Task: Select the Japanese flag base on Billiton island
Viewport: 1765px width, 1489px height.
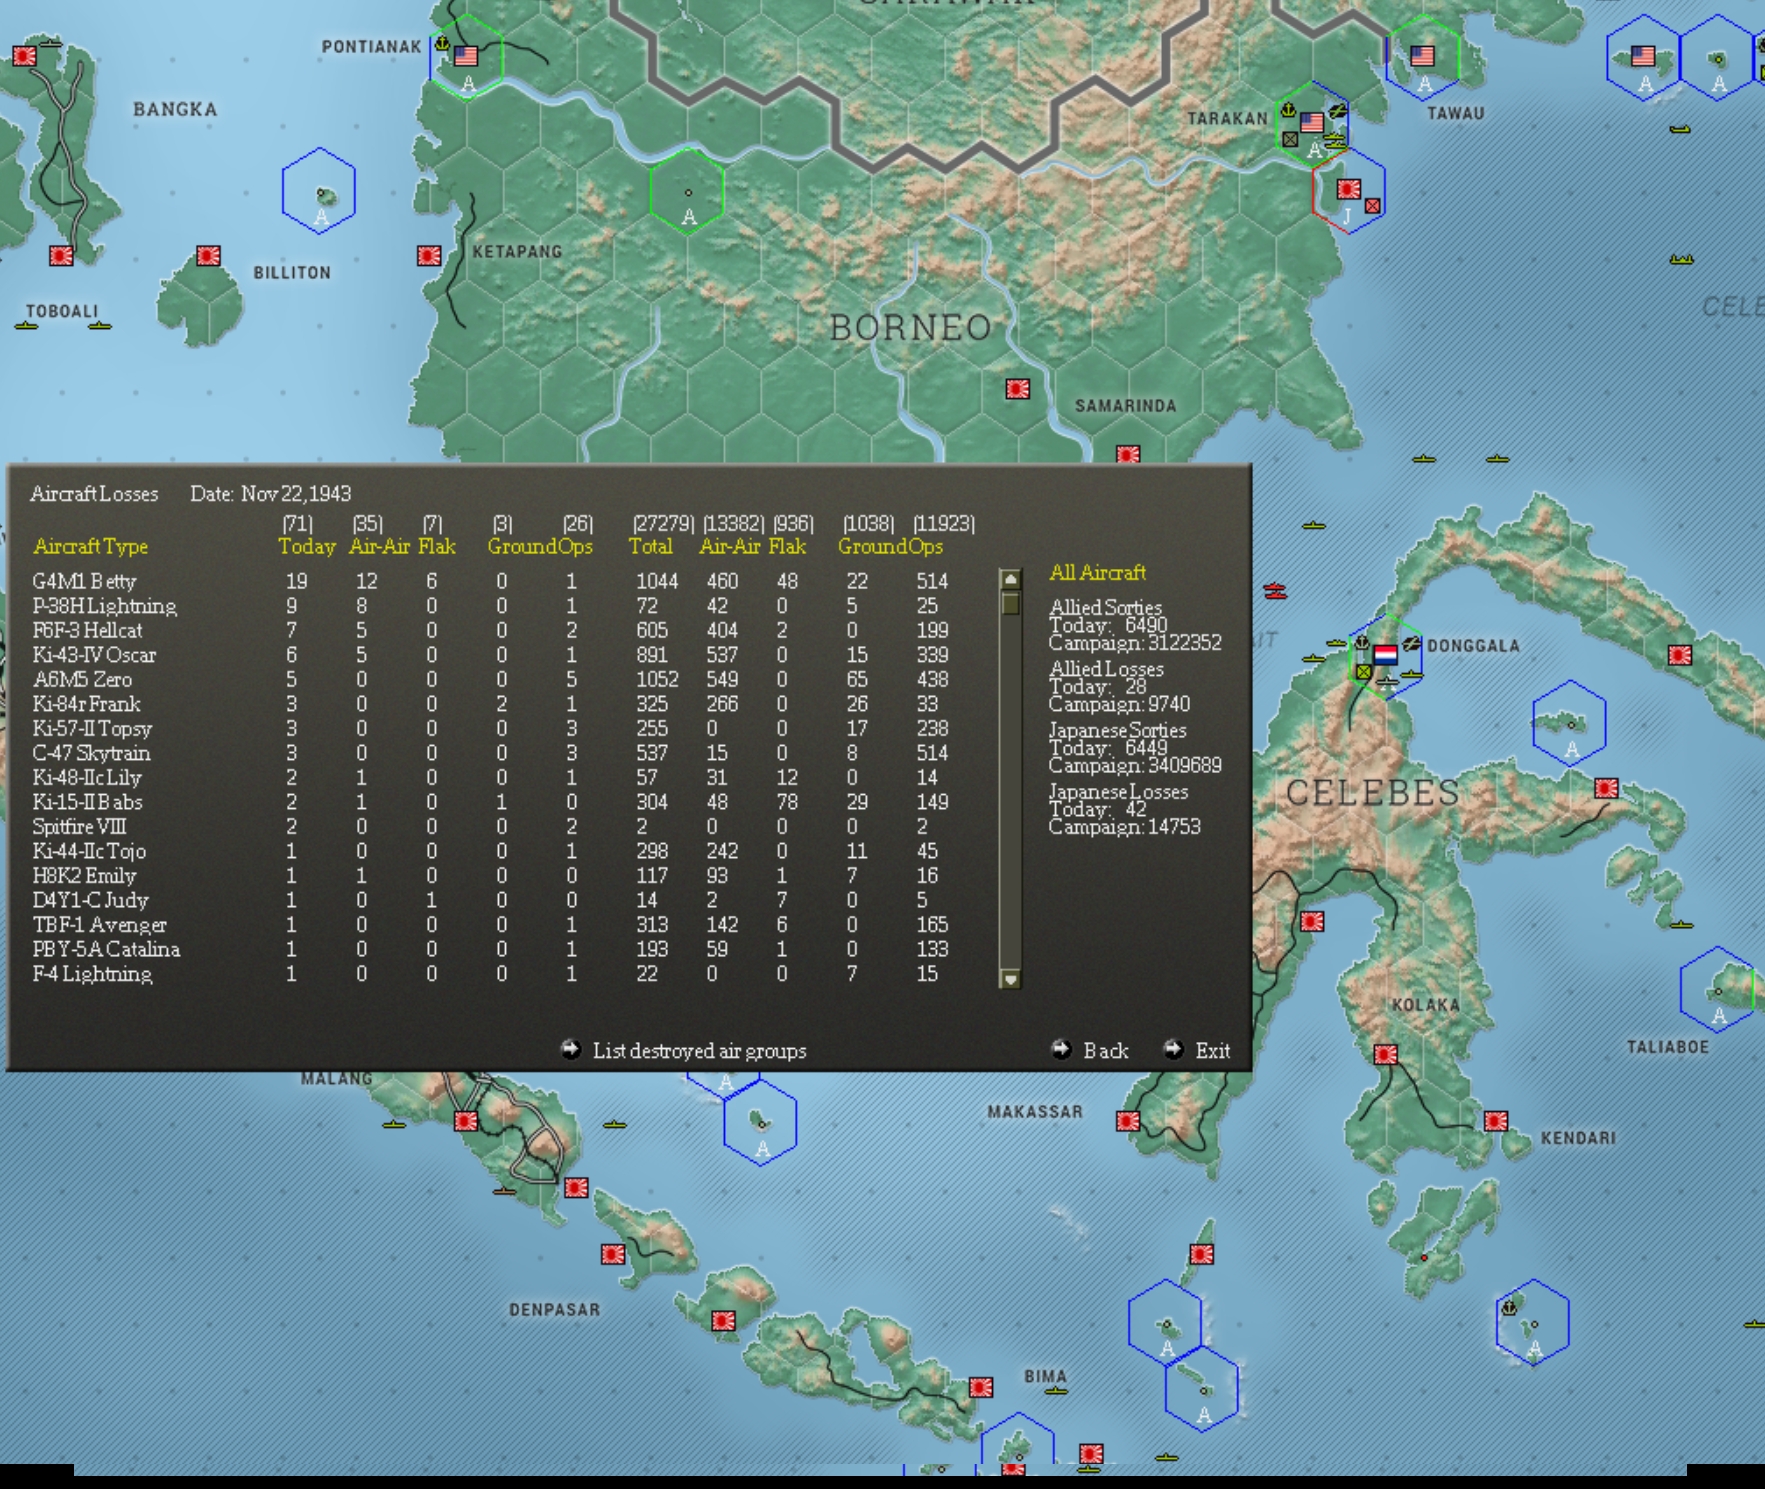Action: tap(208, 256)
